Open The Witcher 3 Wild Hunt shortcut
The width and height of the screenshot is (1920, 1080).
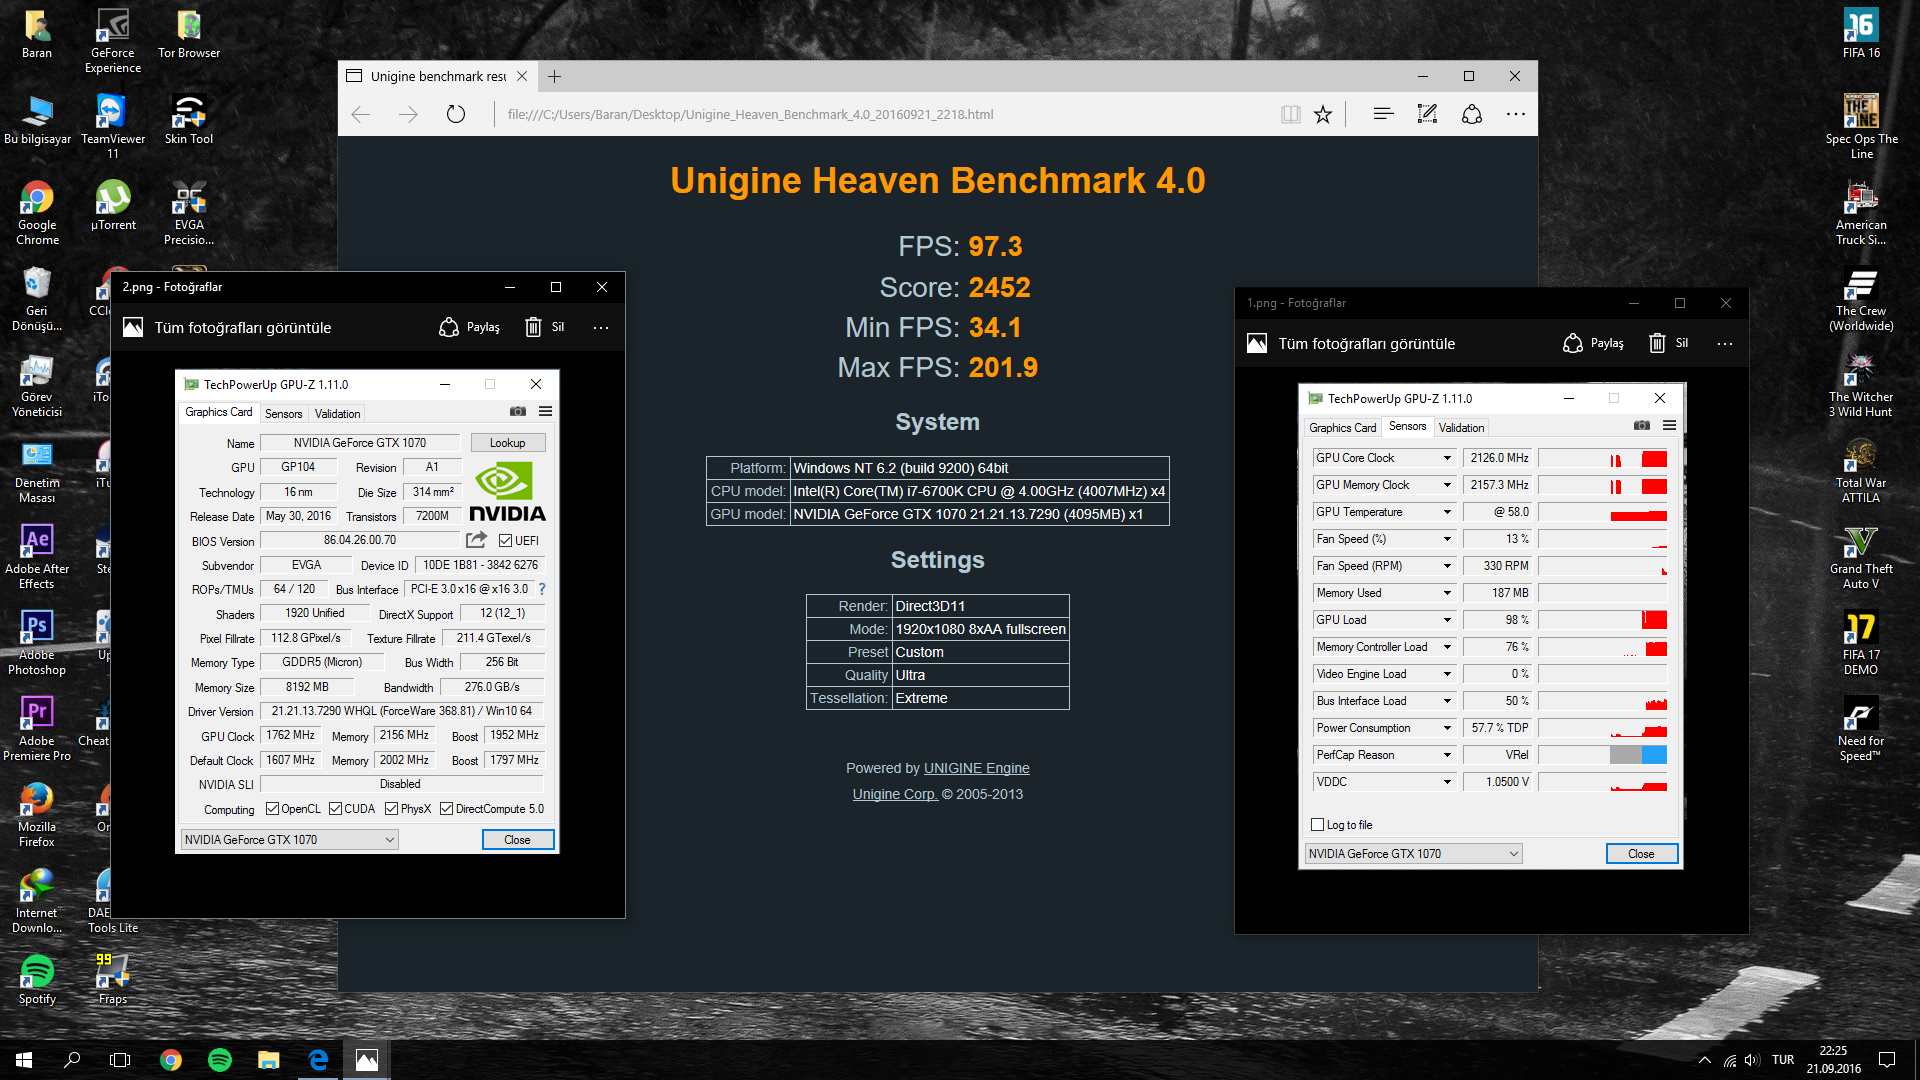click(x=1860, y=385)
